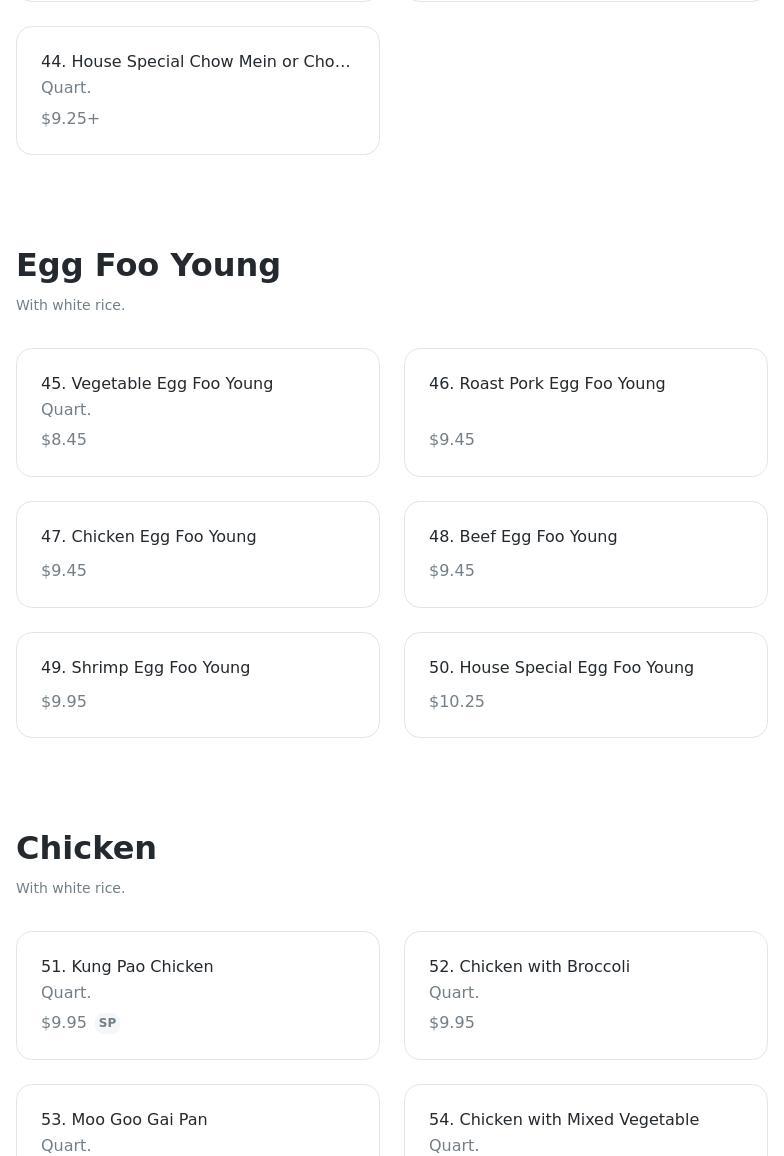Open House Special Chow Mein item card
Viewport: 784px width, 1156px height.
[x=197, y=90]
